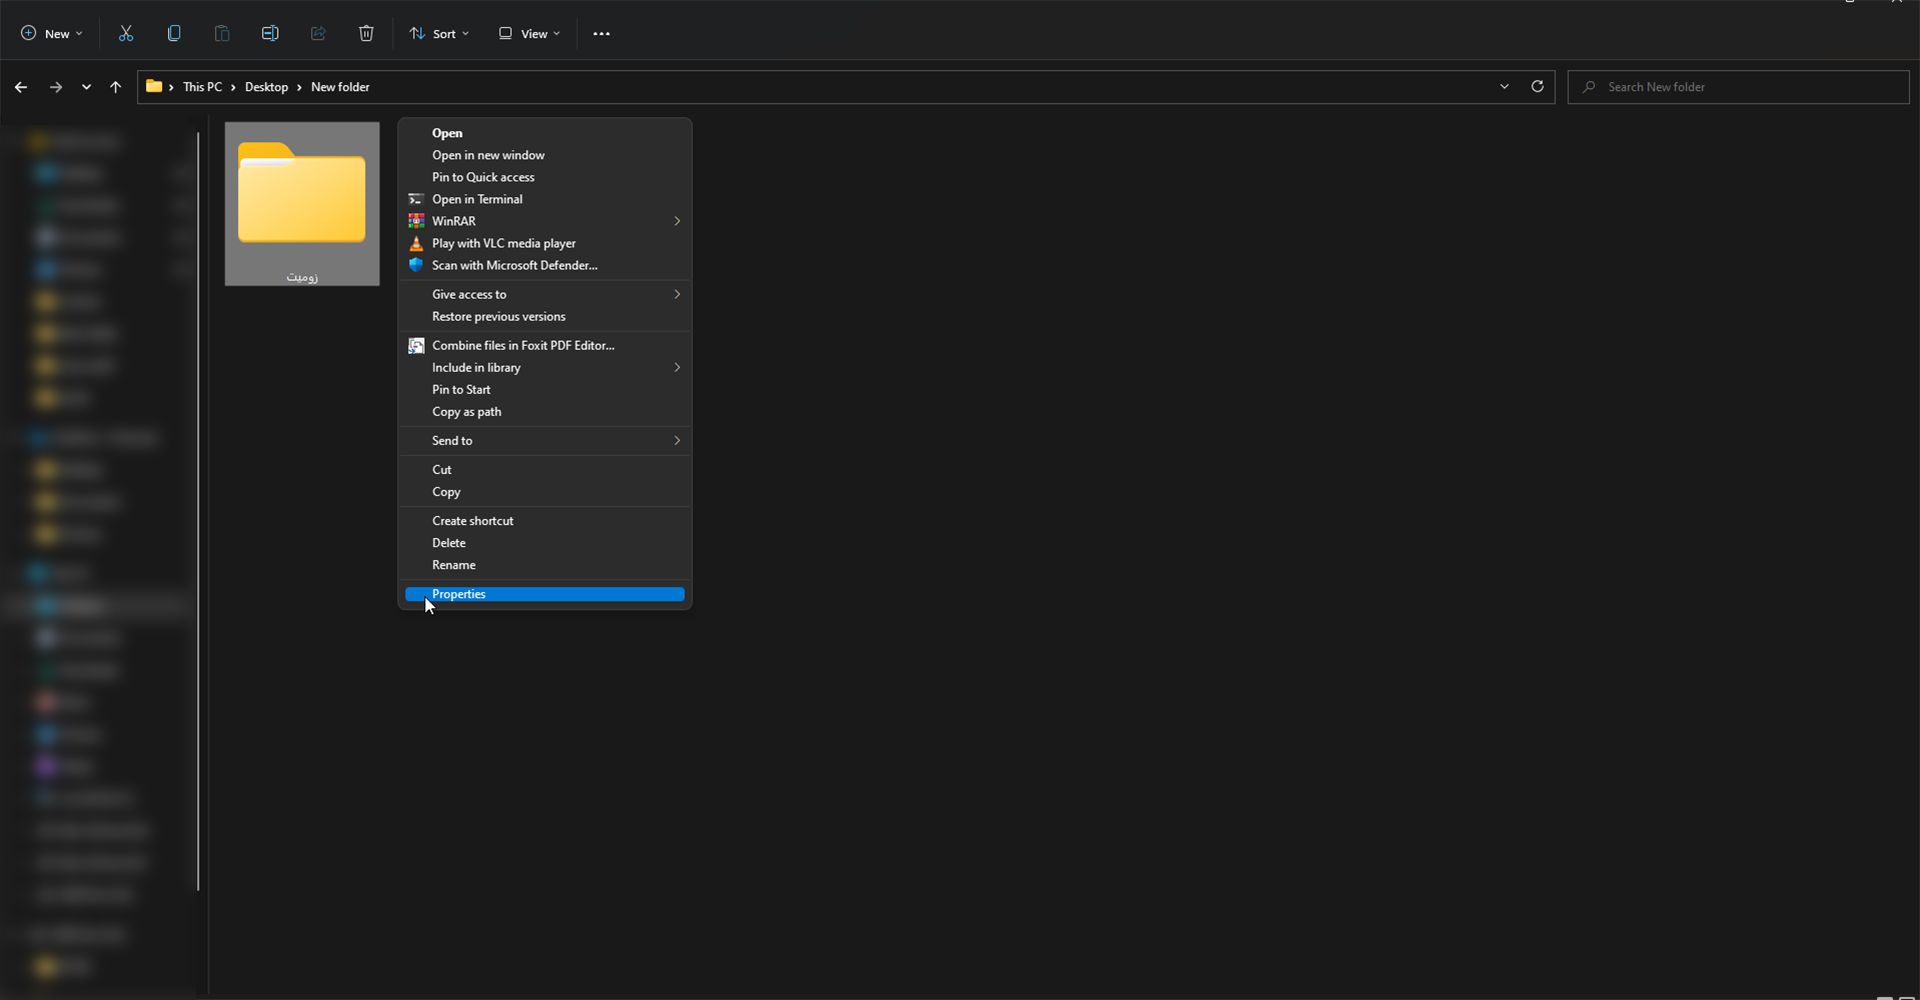Image resolution: width=1920 pixels, height=1000 pixels.
Task: Click the Back navigation arrow
Action: (21, 88)
